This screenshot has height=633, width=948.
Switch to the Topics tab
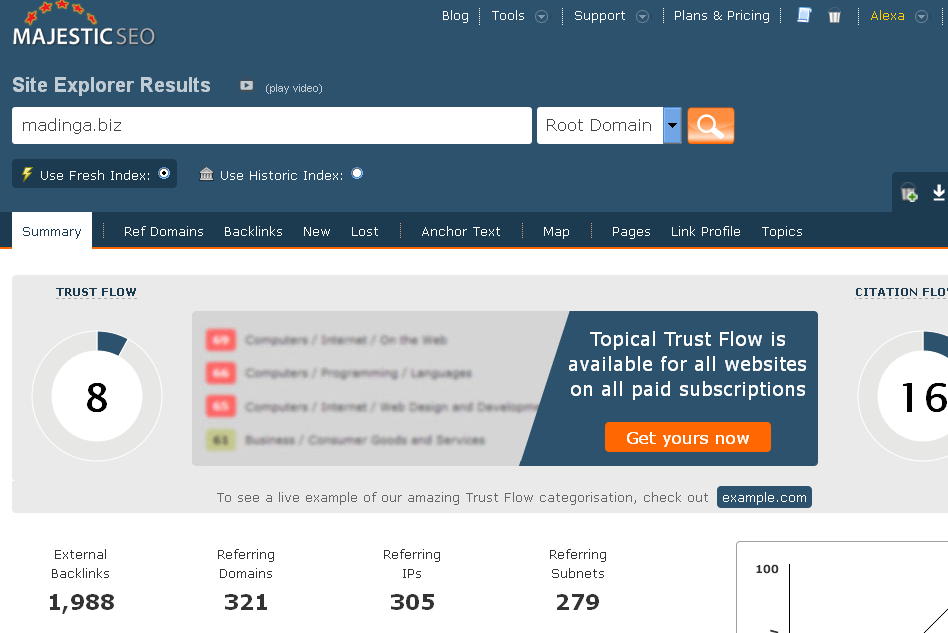[x=782, y=232]
